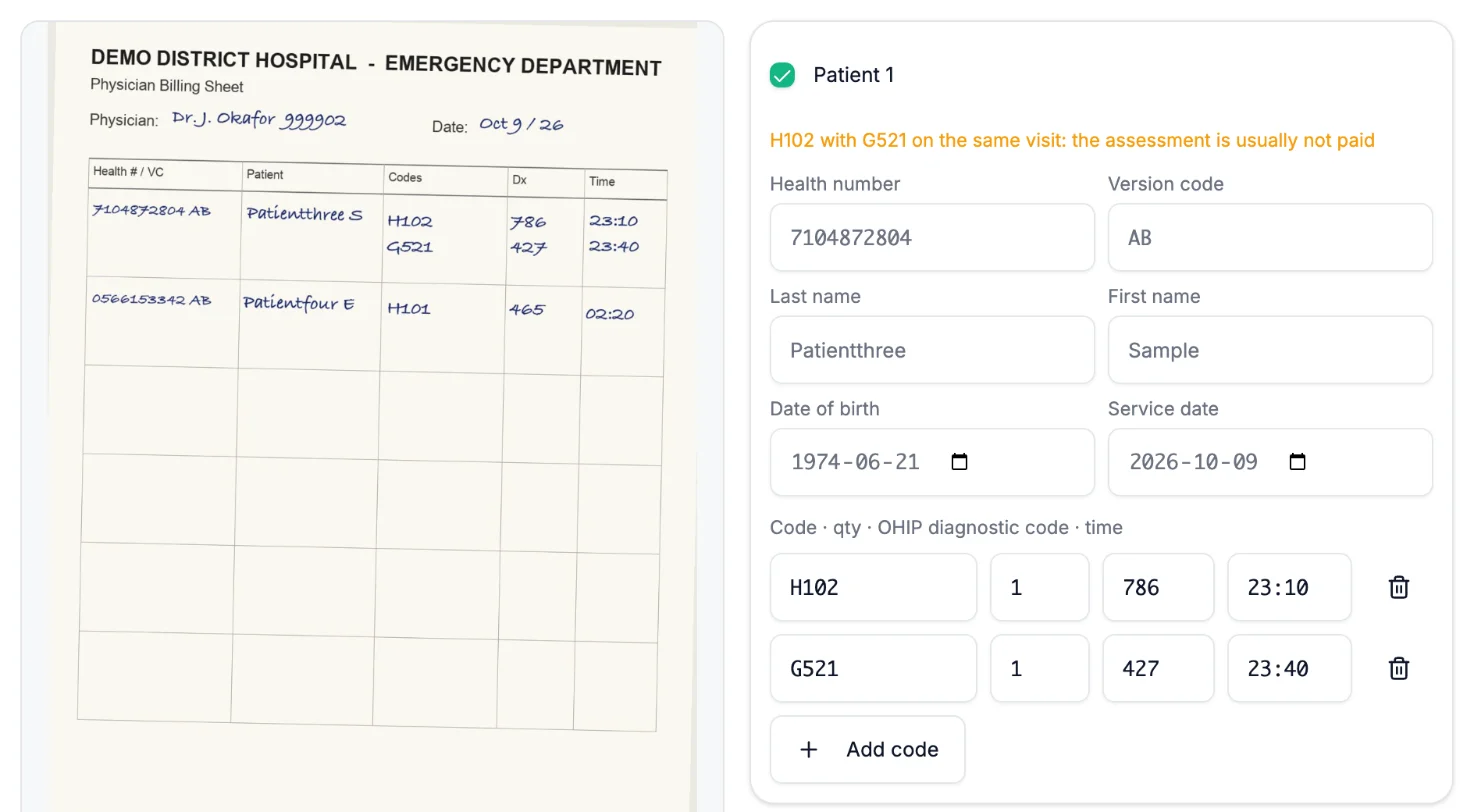Edit the 23:10 time field
Screen dimensions: 1474x812
click(x=1289, y=587)
